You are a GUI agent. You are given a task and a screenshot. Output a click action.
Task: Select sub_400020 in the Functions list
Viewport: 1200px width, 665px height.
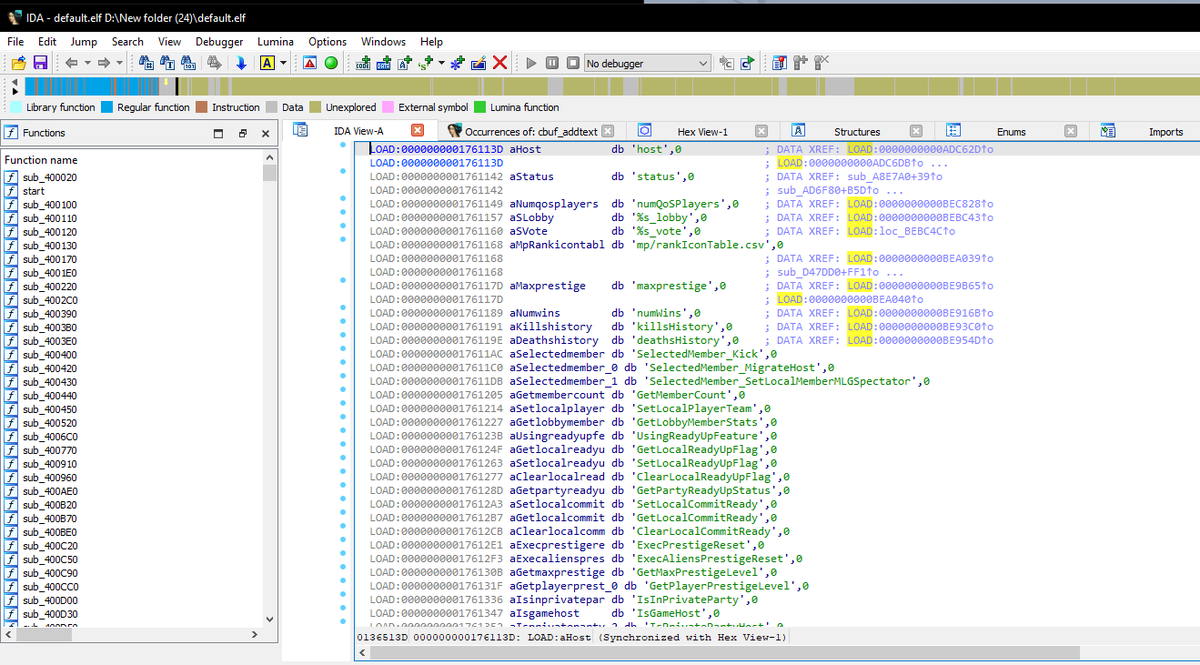tap(49, 177)
